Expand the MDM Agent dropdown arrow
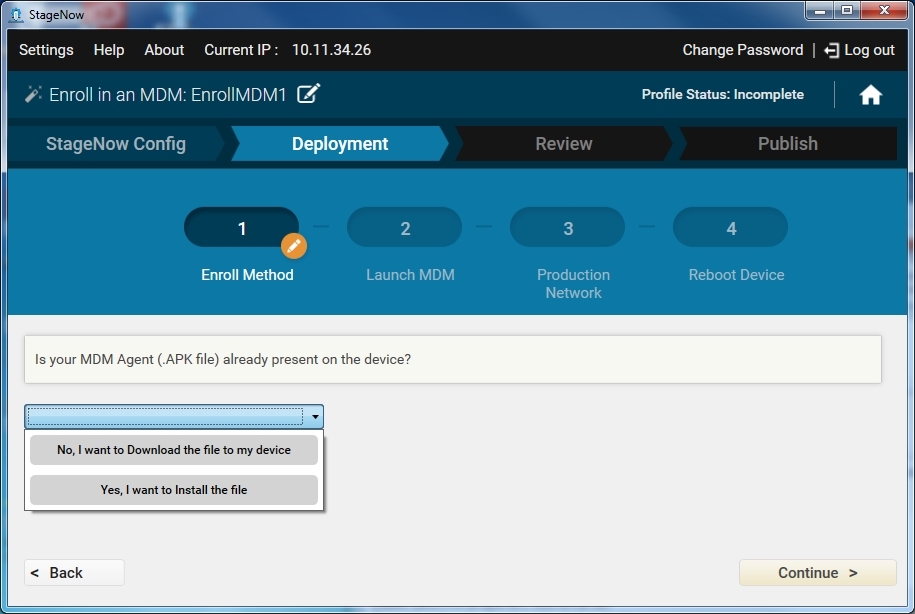This screenshot has width=915, height=614. [315, 417]
